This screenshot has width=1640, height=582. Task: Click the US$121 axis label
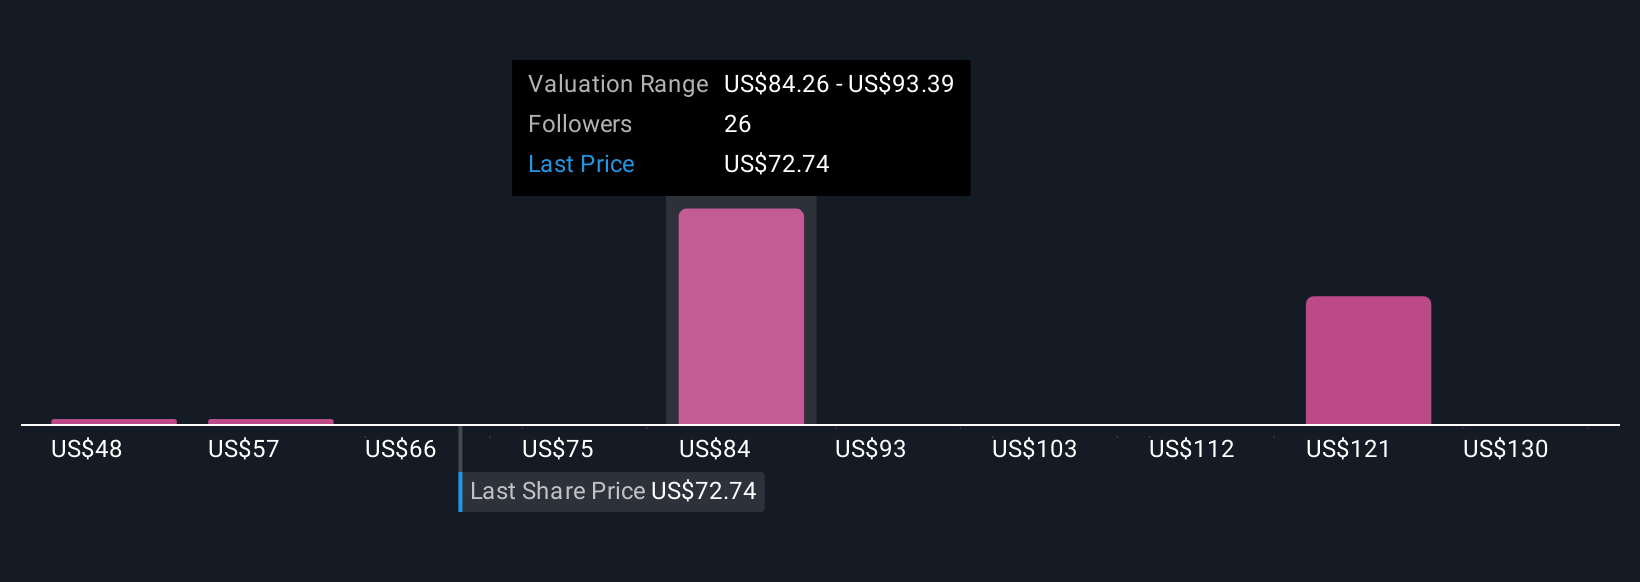click(1349, 449)
